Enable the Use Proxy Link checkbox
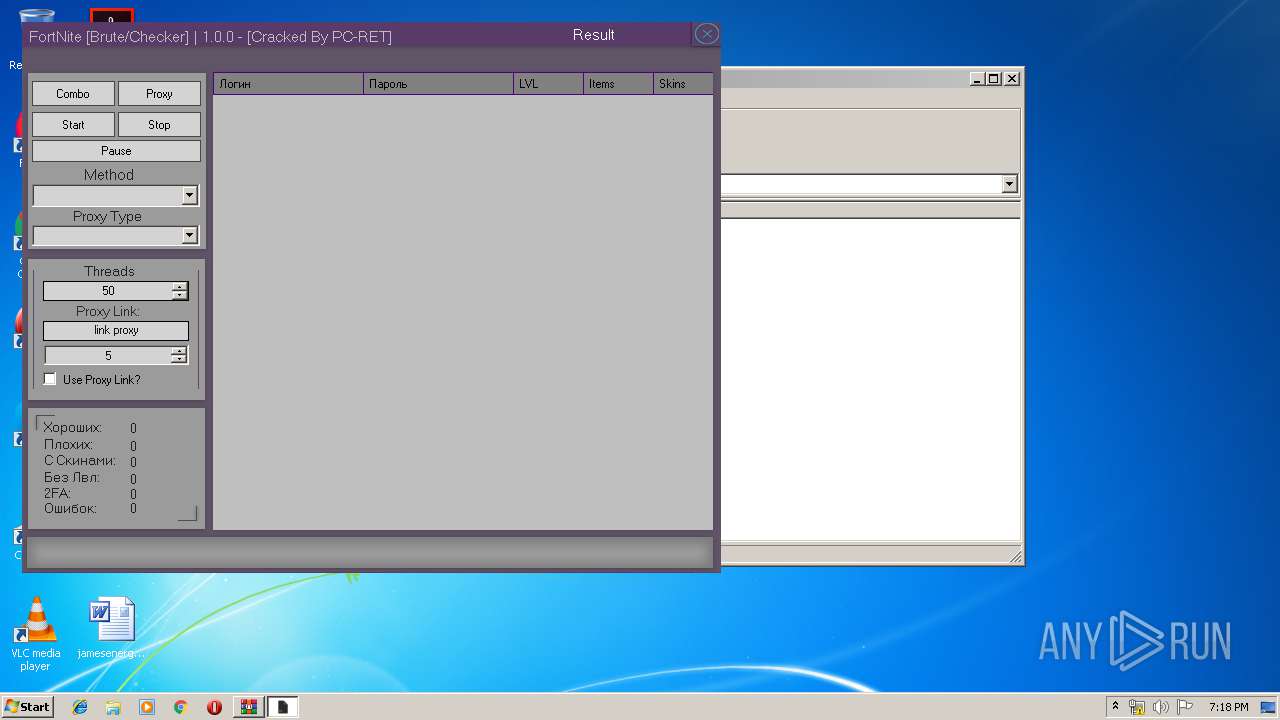The image size is (1280, 720). [x=50, y=380]
